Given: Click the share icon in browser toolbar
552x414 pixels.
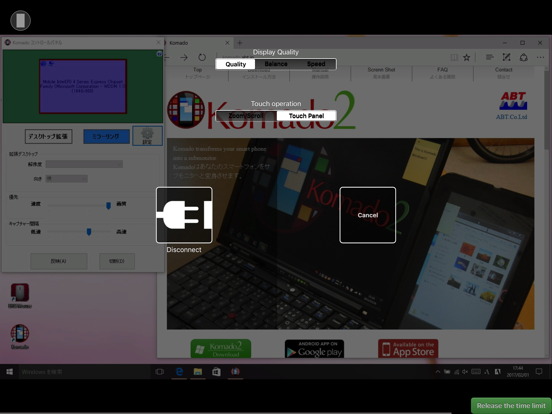Looking at the screenshot, I should click(x=523, y=57).
